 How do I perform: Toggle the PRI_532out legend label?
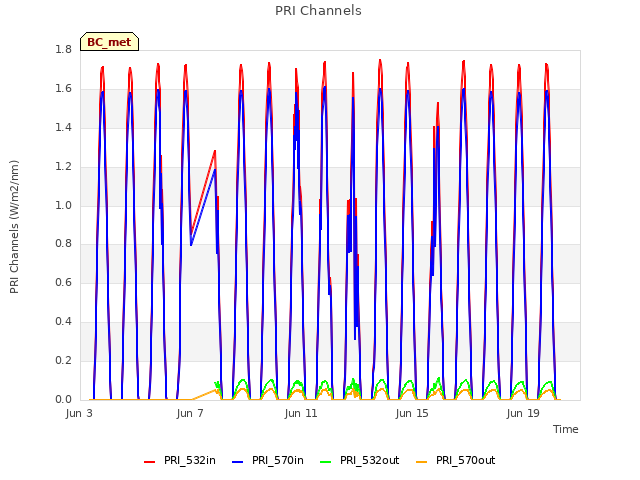tap(370, 460)
